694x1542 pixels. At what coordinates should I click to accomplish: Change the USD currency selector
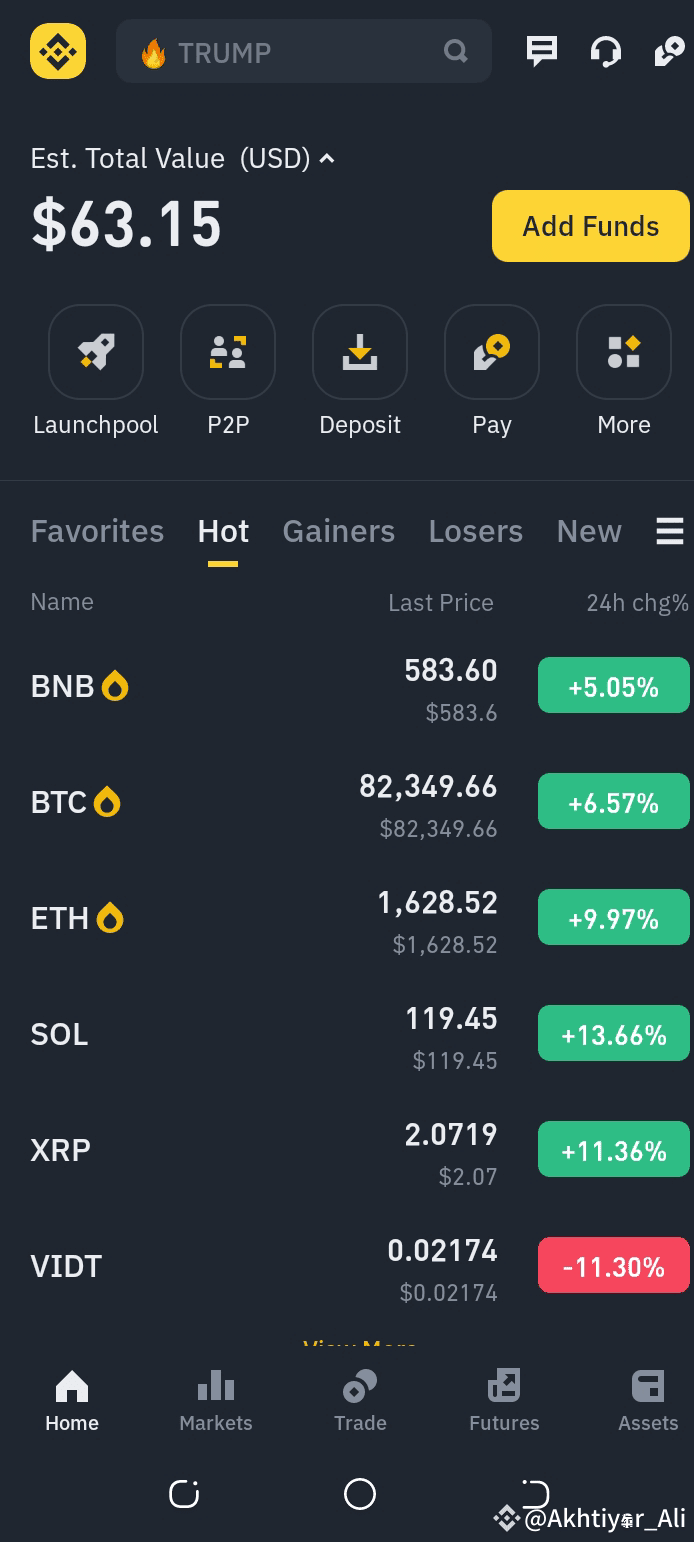[x=275, y=159]
